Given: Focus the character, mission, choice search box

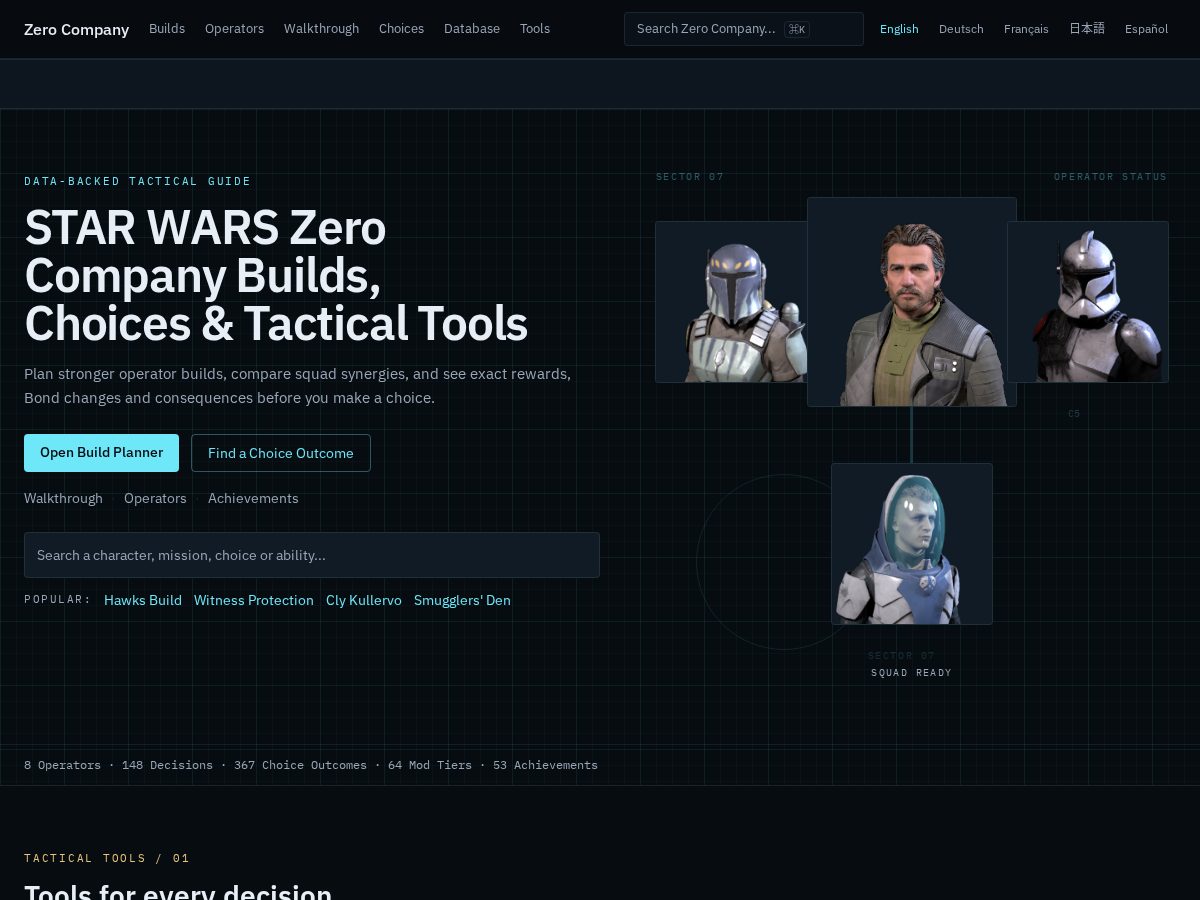Looking at the screenshot, I should tap(312, 555).
